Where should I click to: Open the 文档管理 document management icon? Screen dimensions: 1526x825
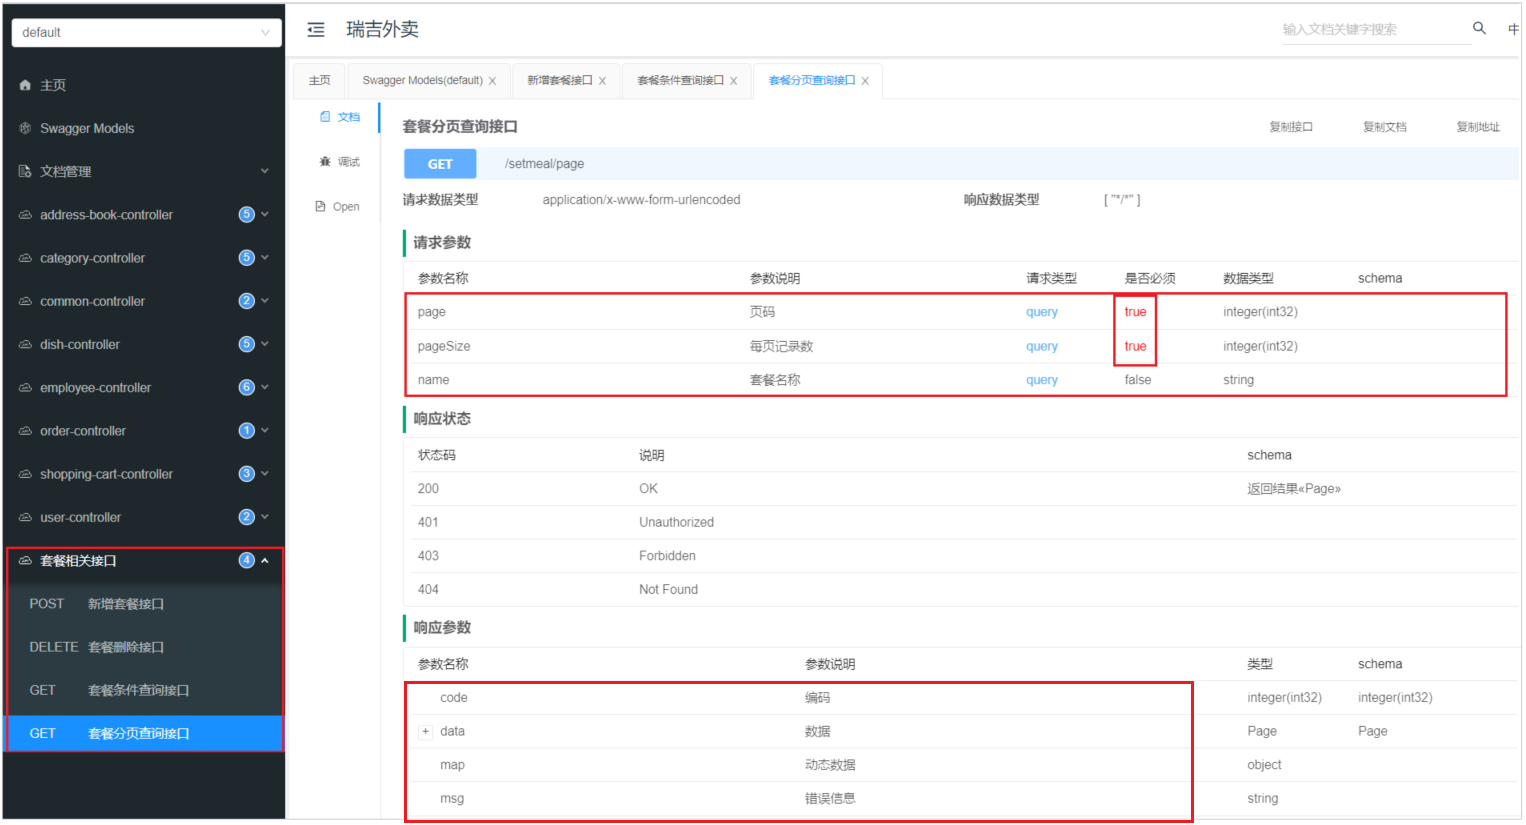click(25, 170)
